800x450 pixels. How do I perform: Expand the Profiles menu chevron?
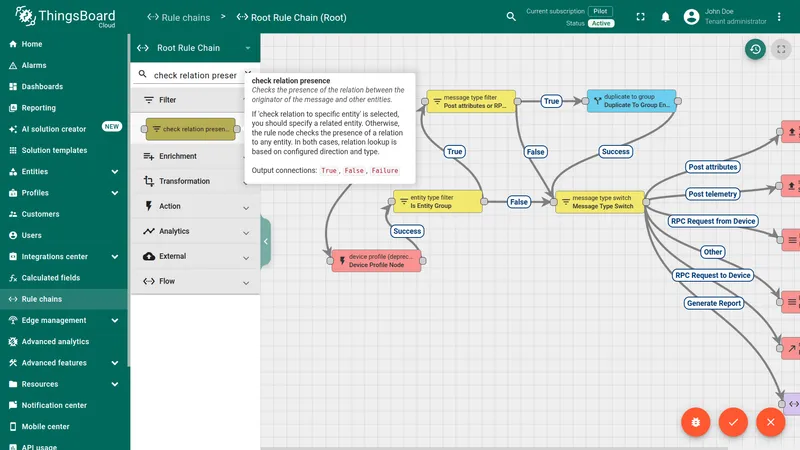[115, 193]
